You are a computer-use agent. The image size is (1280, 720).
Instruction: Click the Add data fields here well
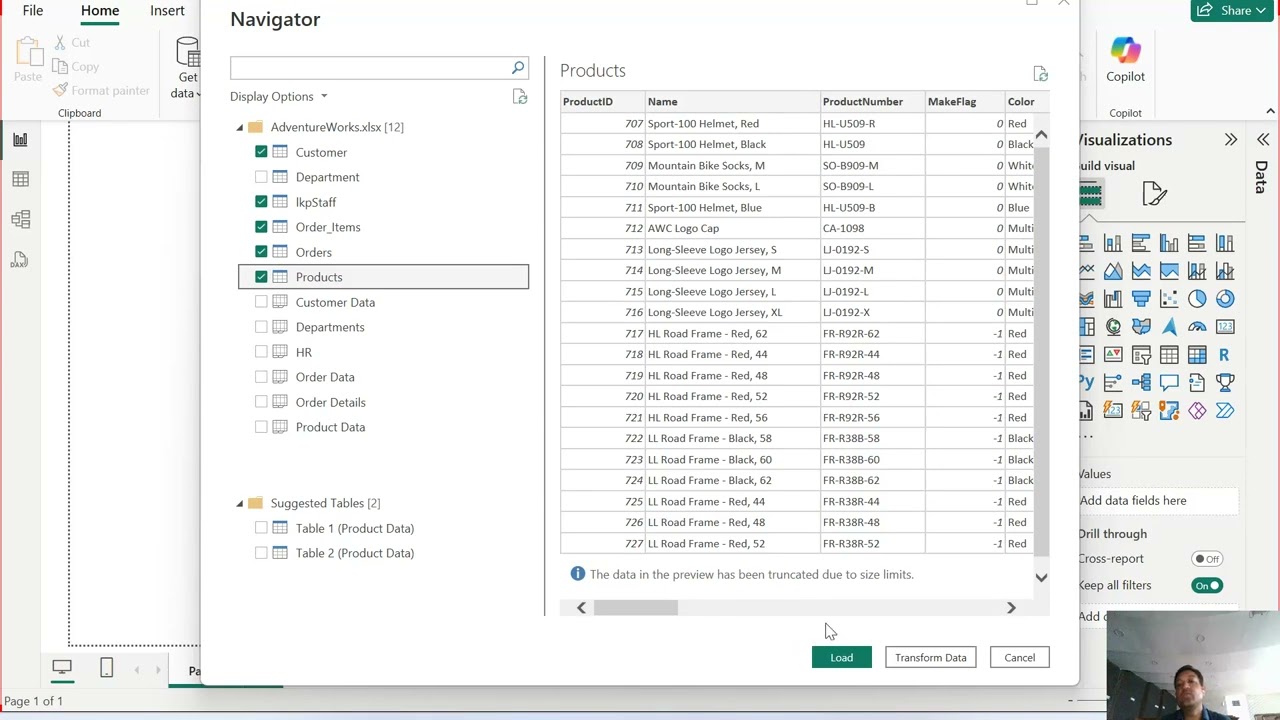(x=1158, y=500)
